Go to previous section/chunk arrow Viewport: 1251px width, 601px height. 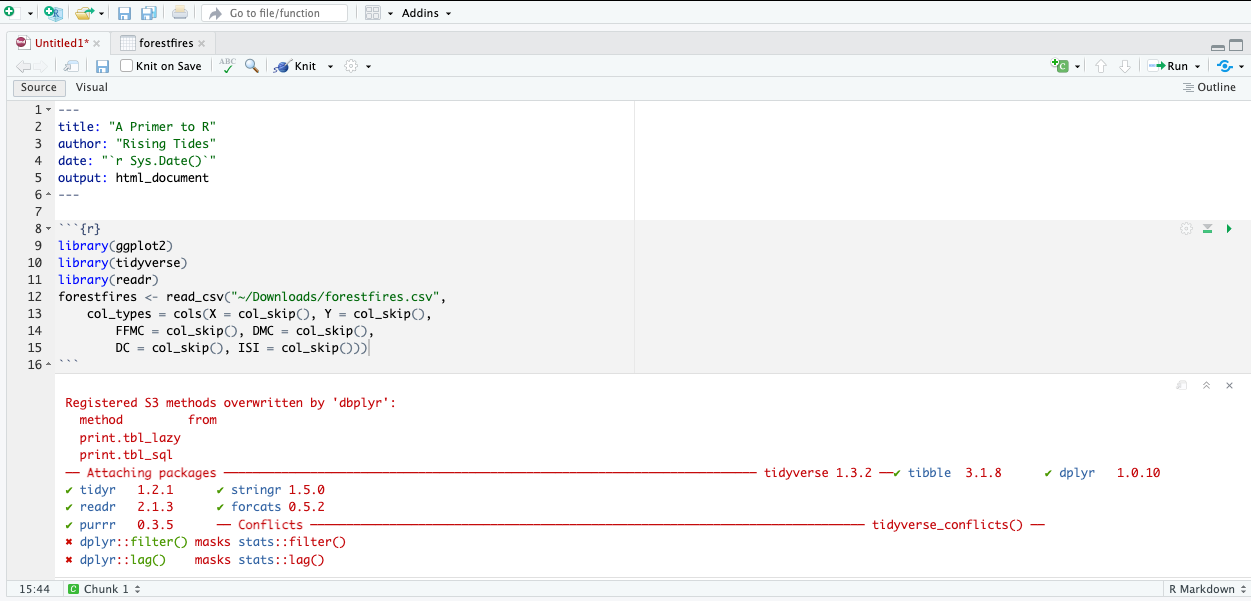tap(1102, 66)
